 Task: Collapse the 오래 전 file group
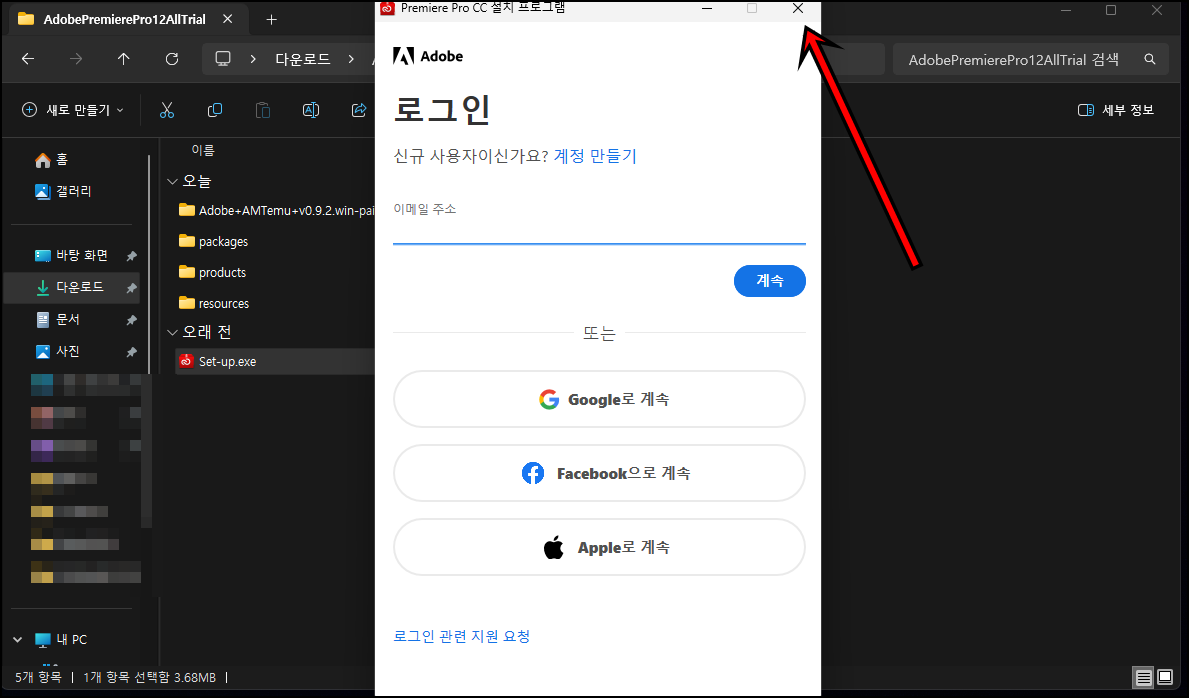tap(172, 332)
